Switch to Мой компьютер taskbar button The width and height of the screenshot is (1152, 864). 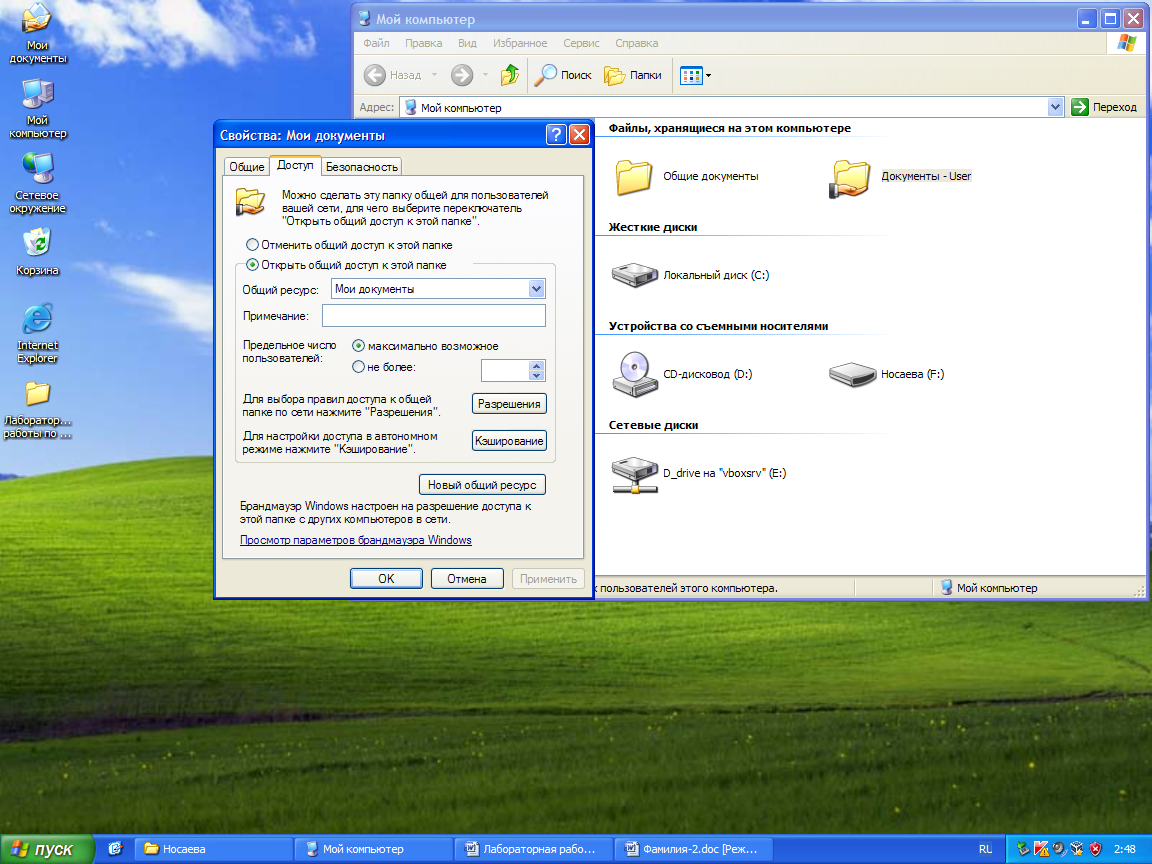click(x=372, y=849)
